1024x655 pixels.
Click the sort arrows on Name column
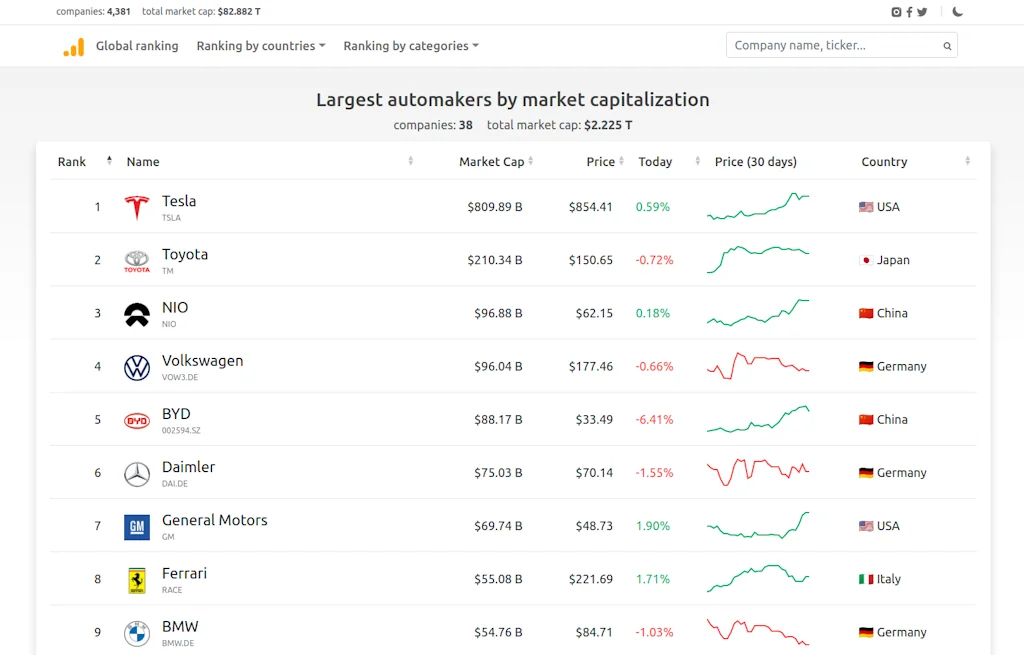(x=409, y=160)
